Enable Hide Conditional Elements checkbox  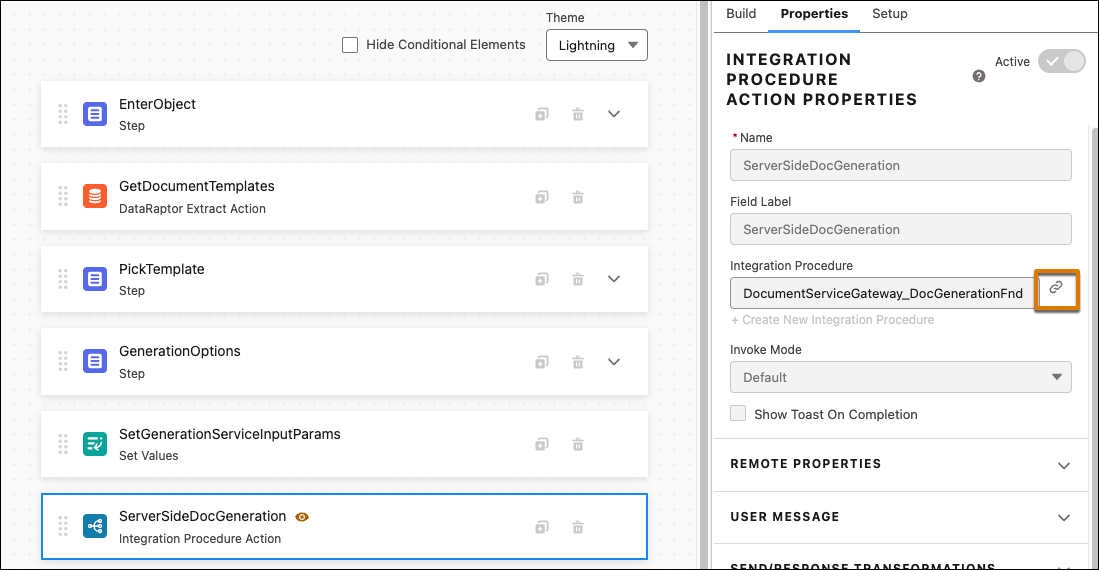(x=350, y=45)
